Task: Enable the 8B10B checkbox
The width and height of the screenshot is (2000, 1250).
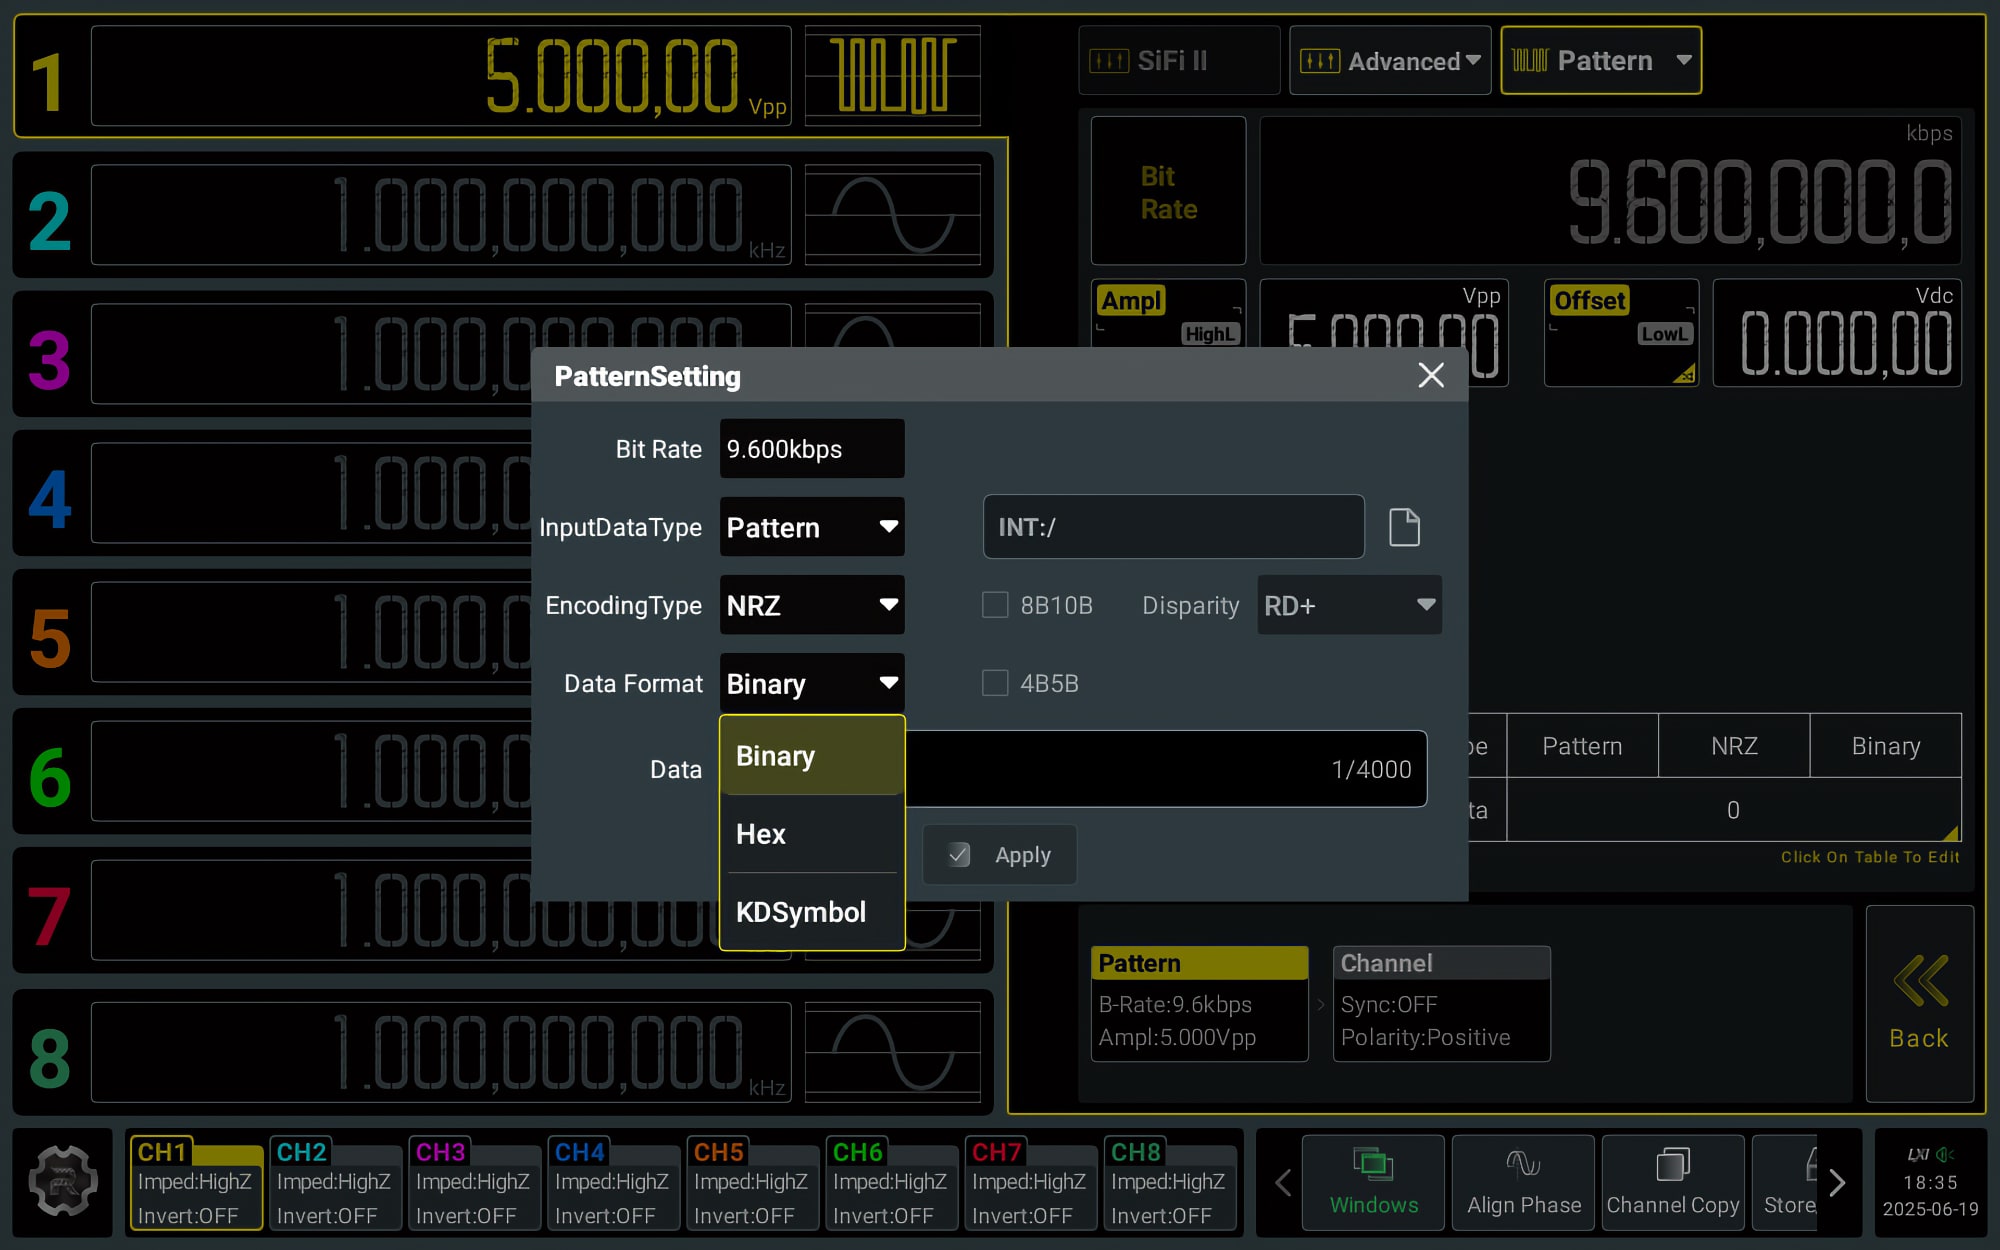Action: [x=994, y=605]
